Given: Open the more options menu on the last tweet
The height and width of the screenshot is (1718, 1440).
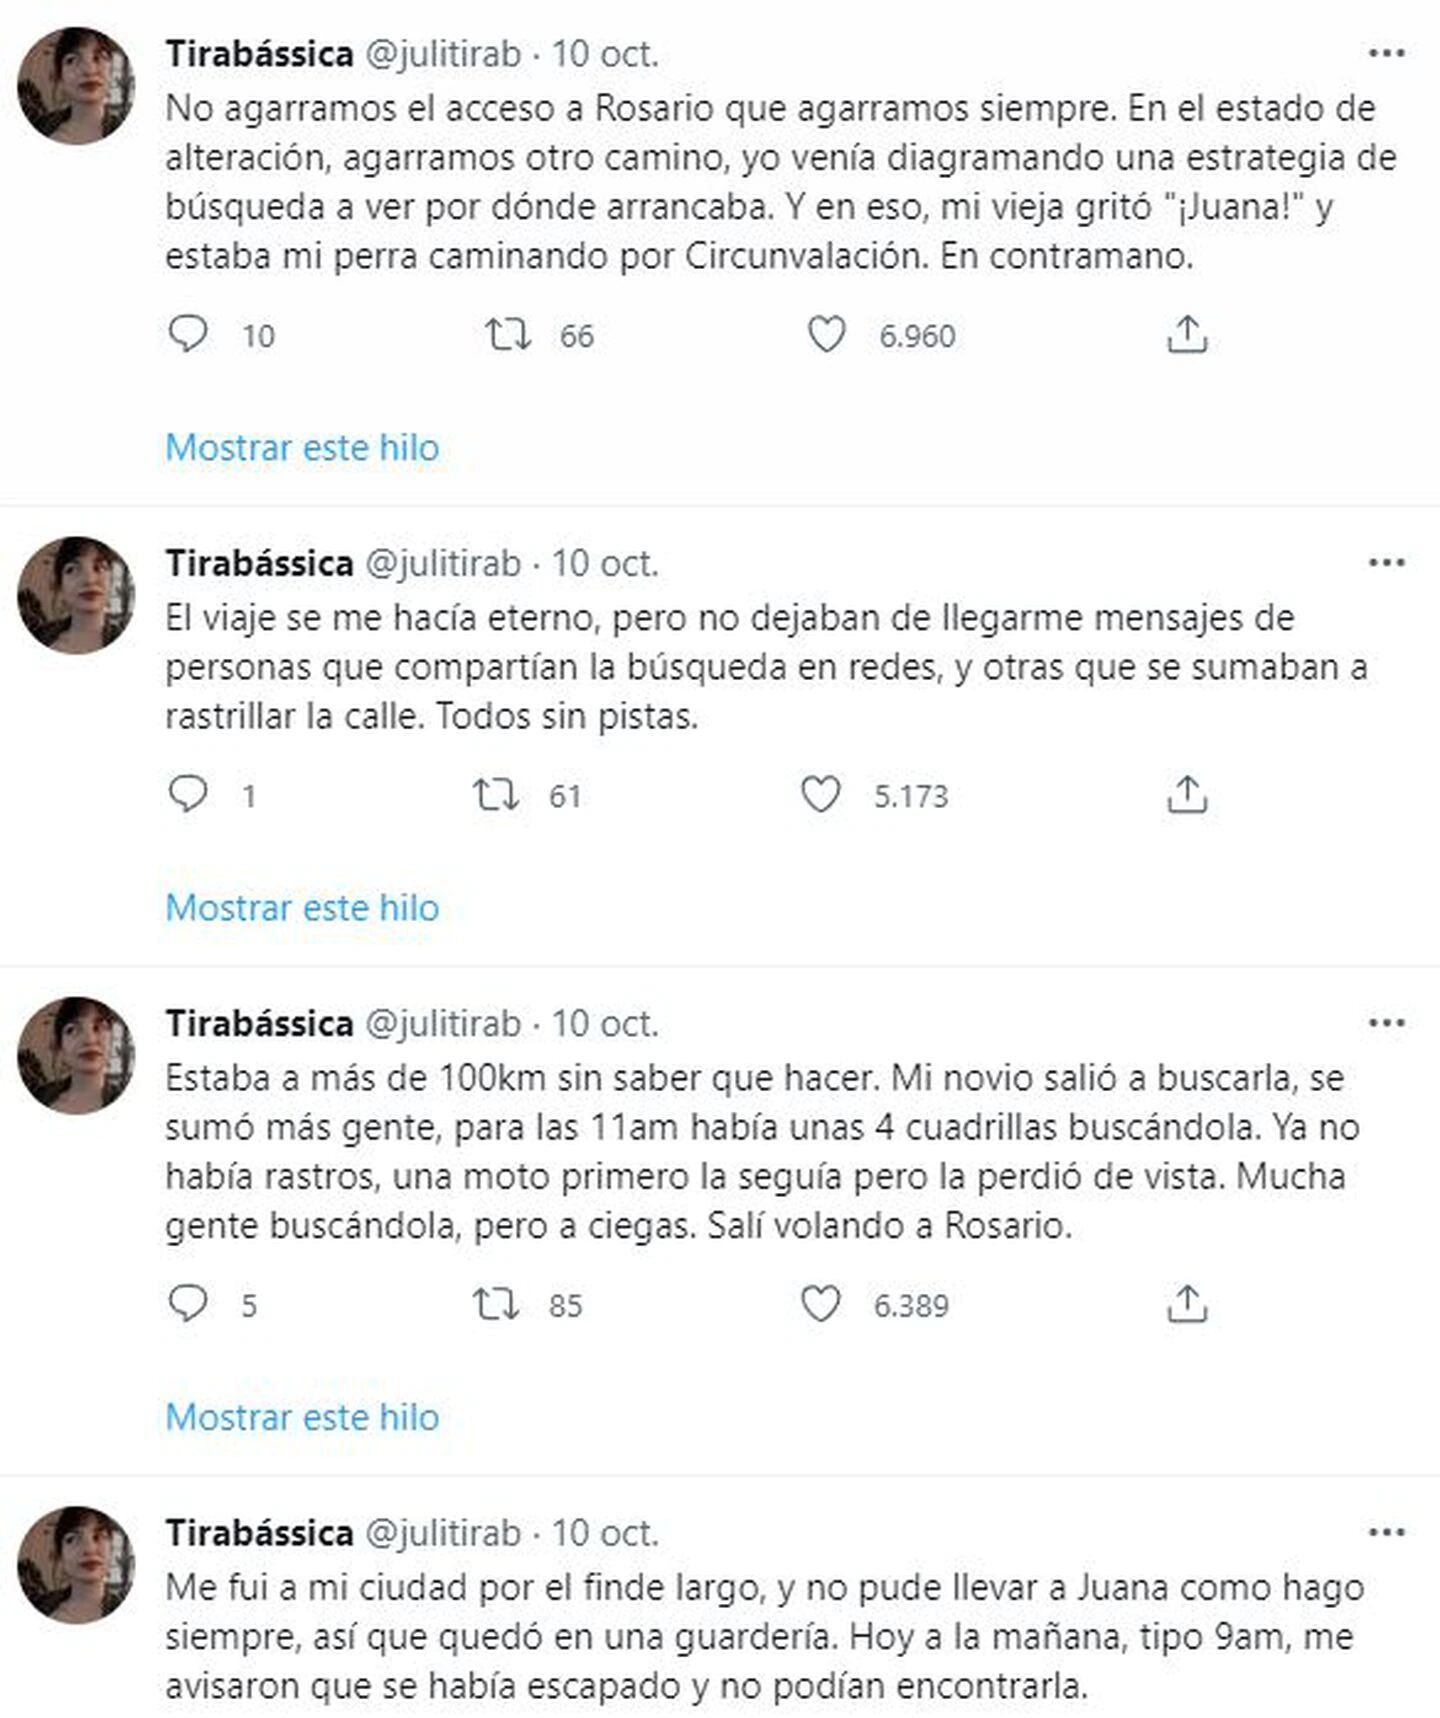Looking at the screenshot, I should (1385, 1533).
